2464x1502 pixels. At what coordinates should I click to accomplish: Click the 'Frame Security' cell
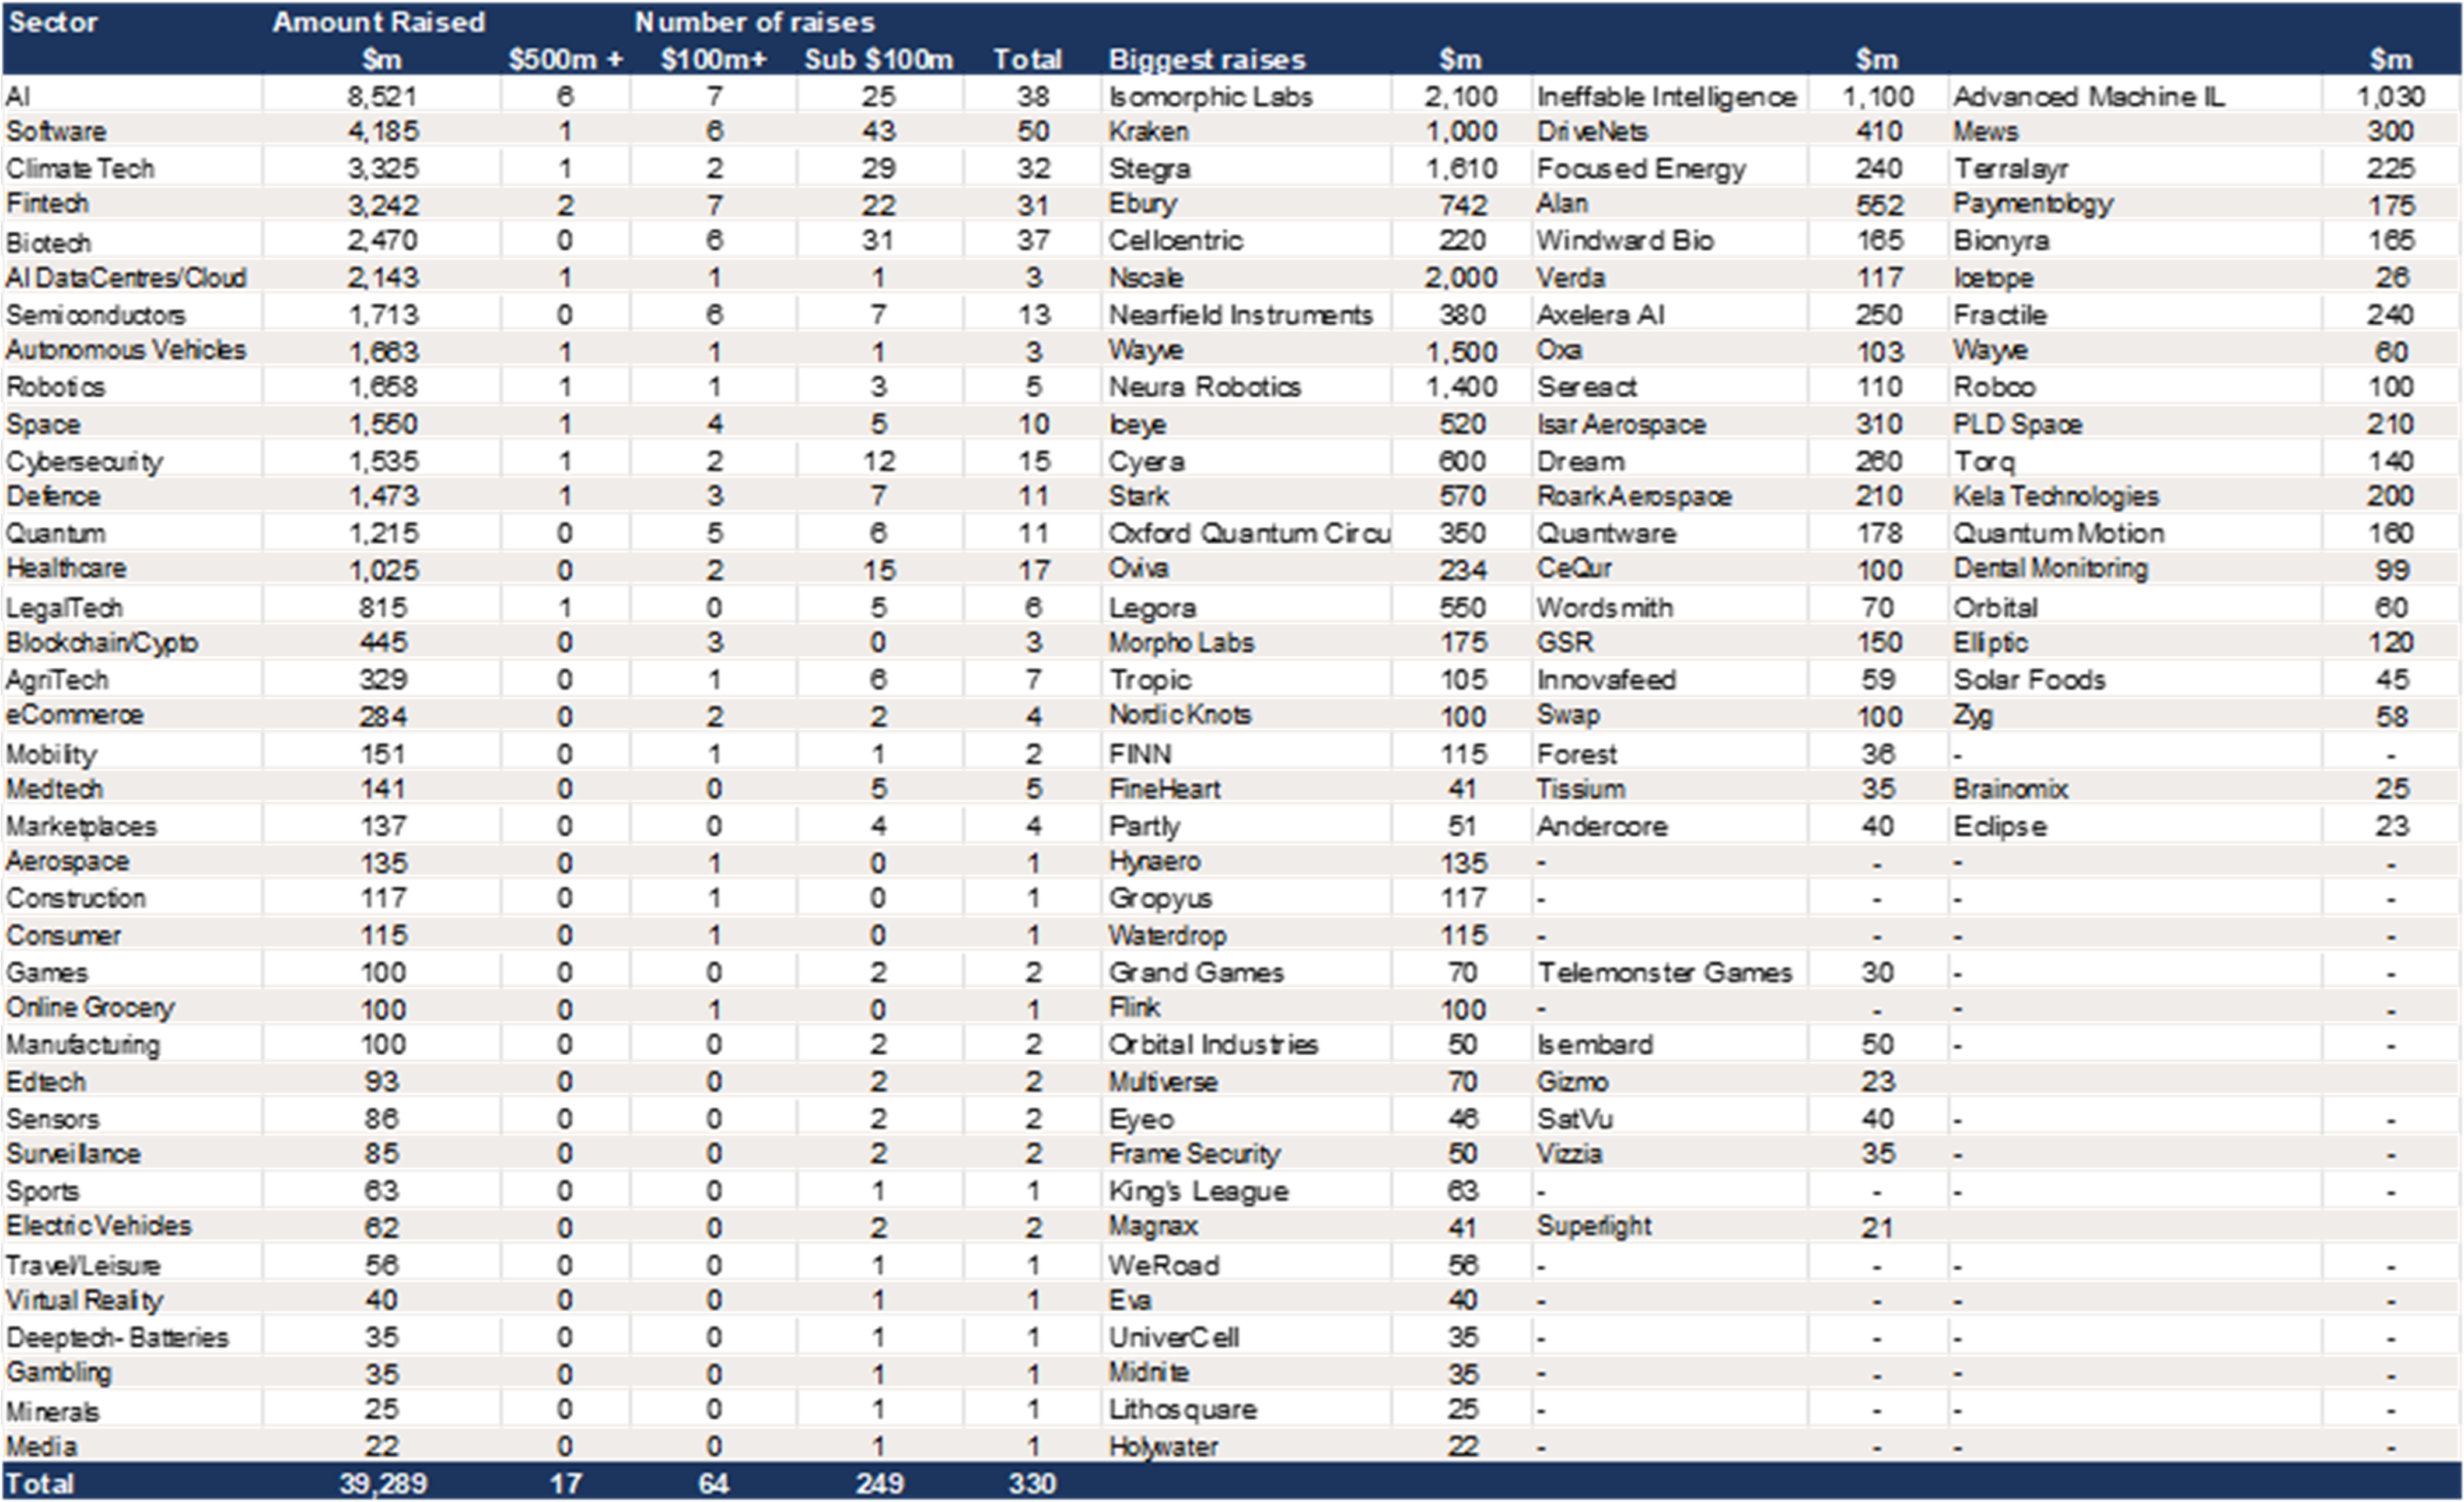coord(1194,1154)
